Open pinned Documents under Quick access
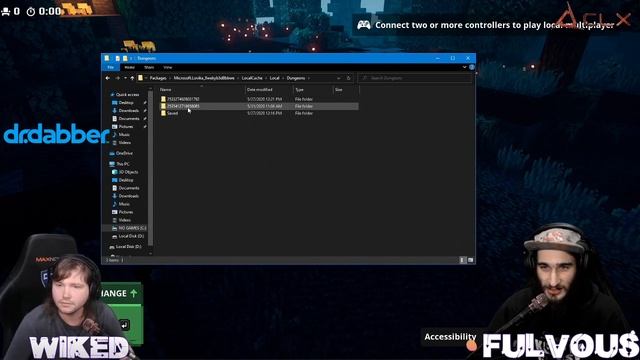640x360 pixels. (129, 118)
